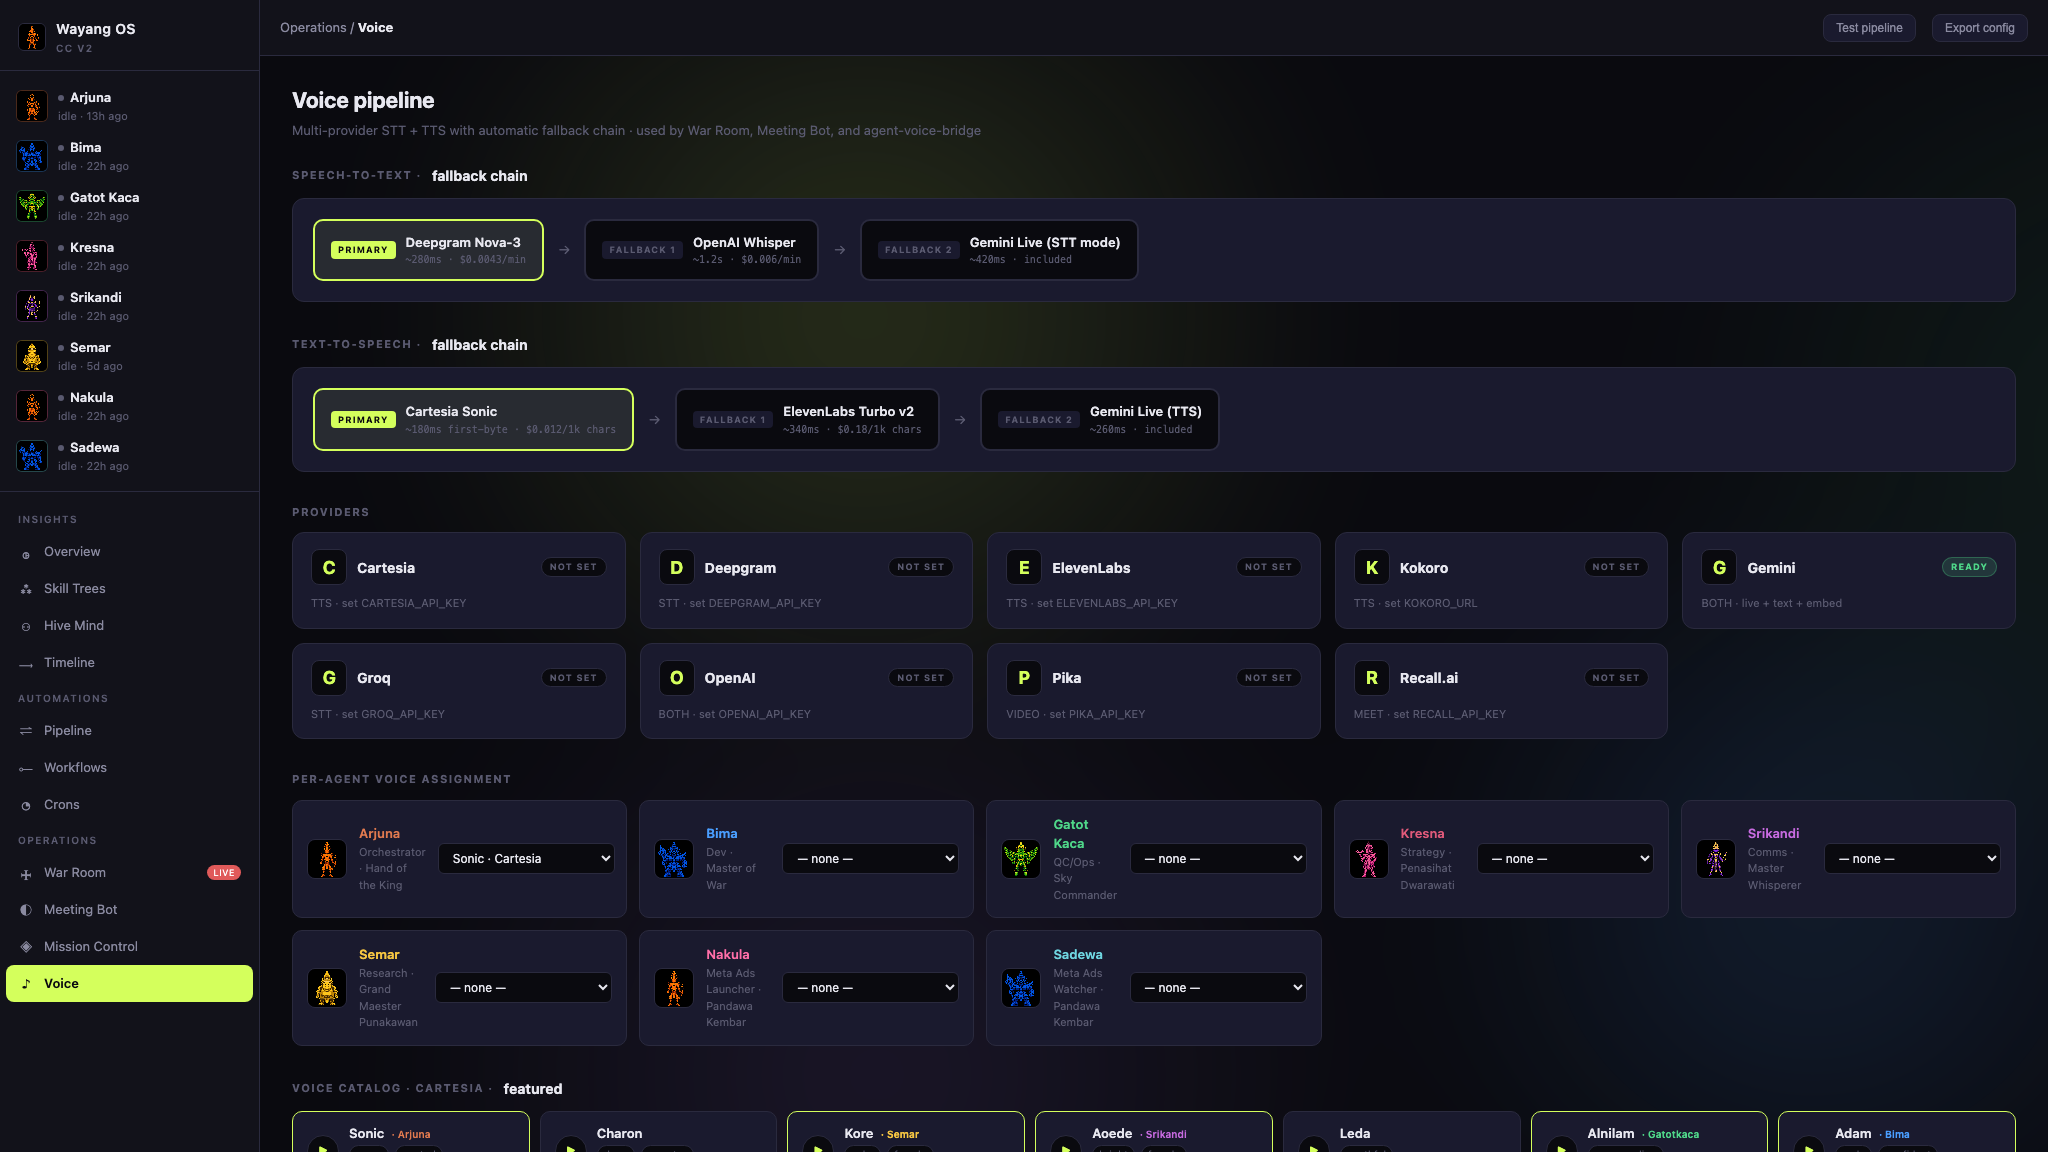Click the Export config button
This screenshot has width=2048, height=1152.
1979,28
